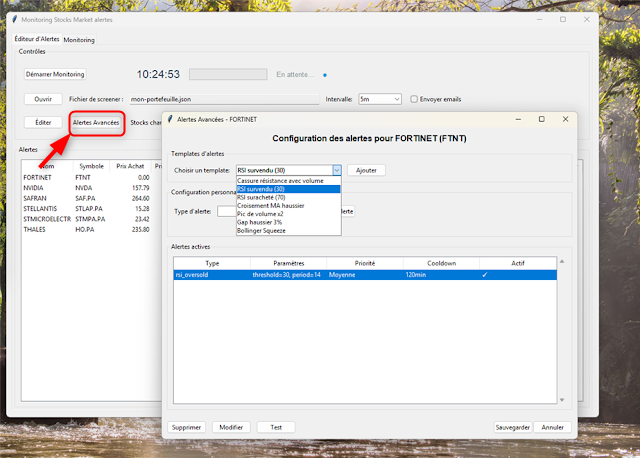Click the feather icon in Alertes Avancées title bar
640x458 pixels.
click(168, 119)
